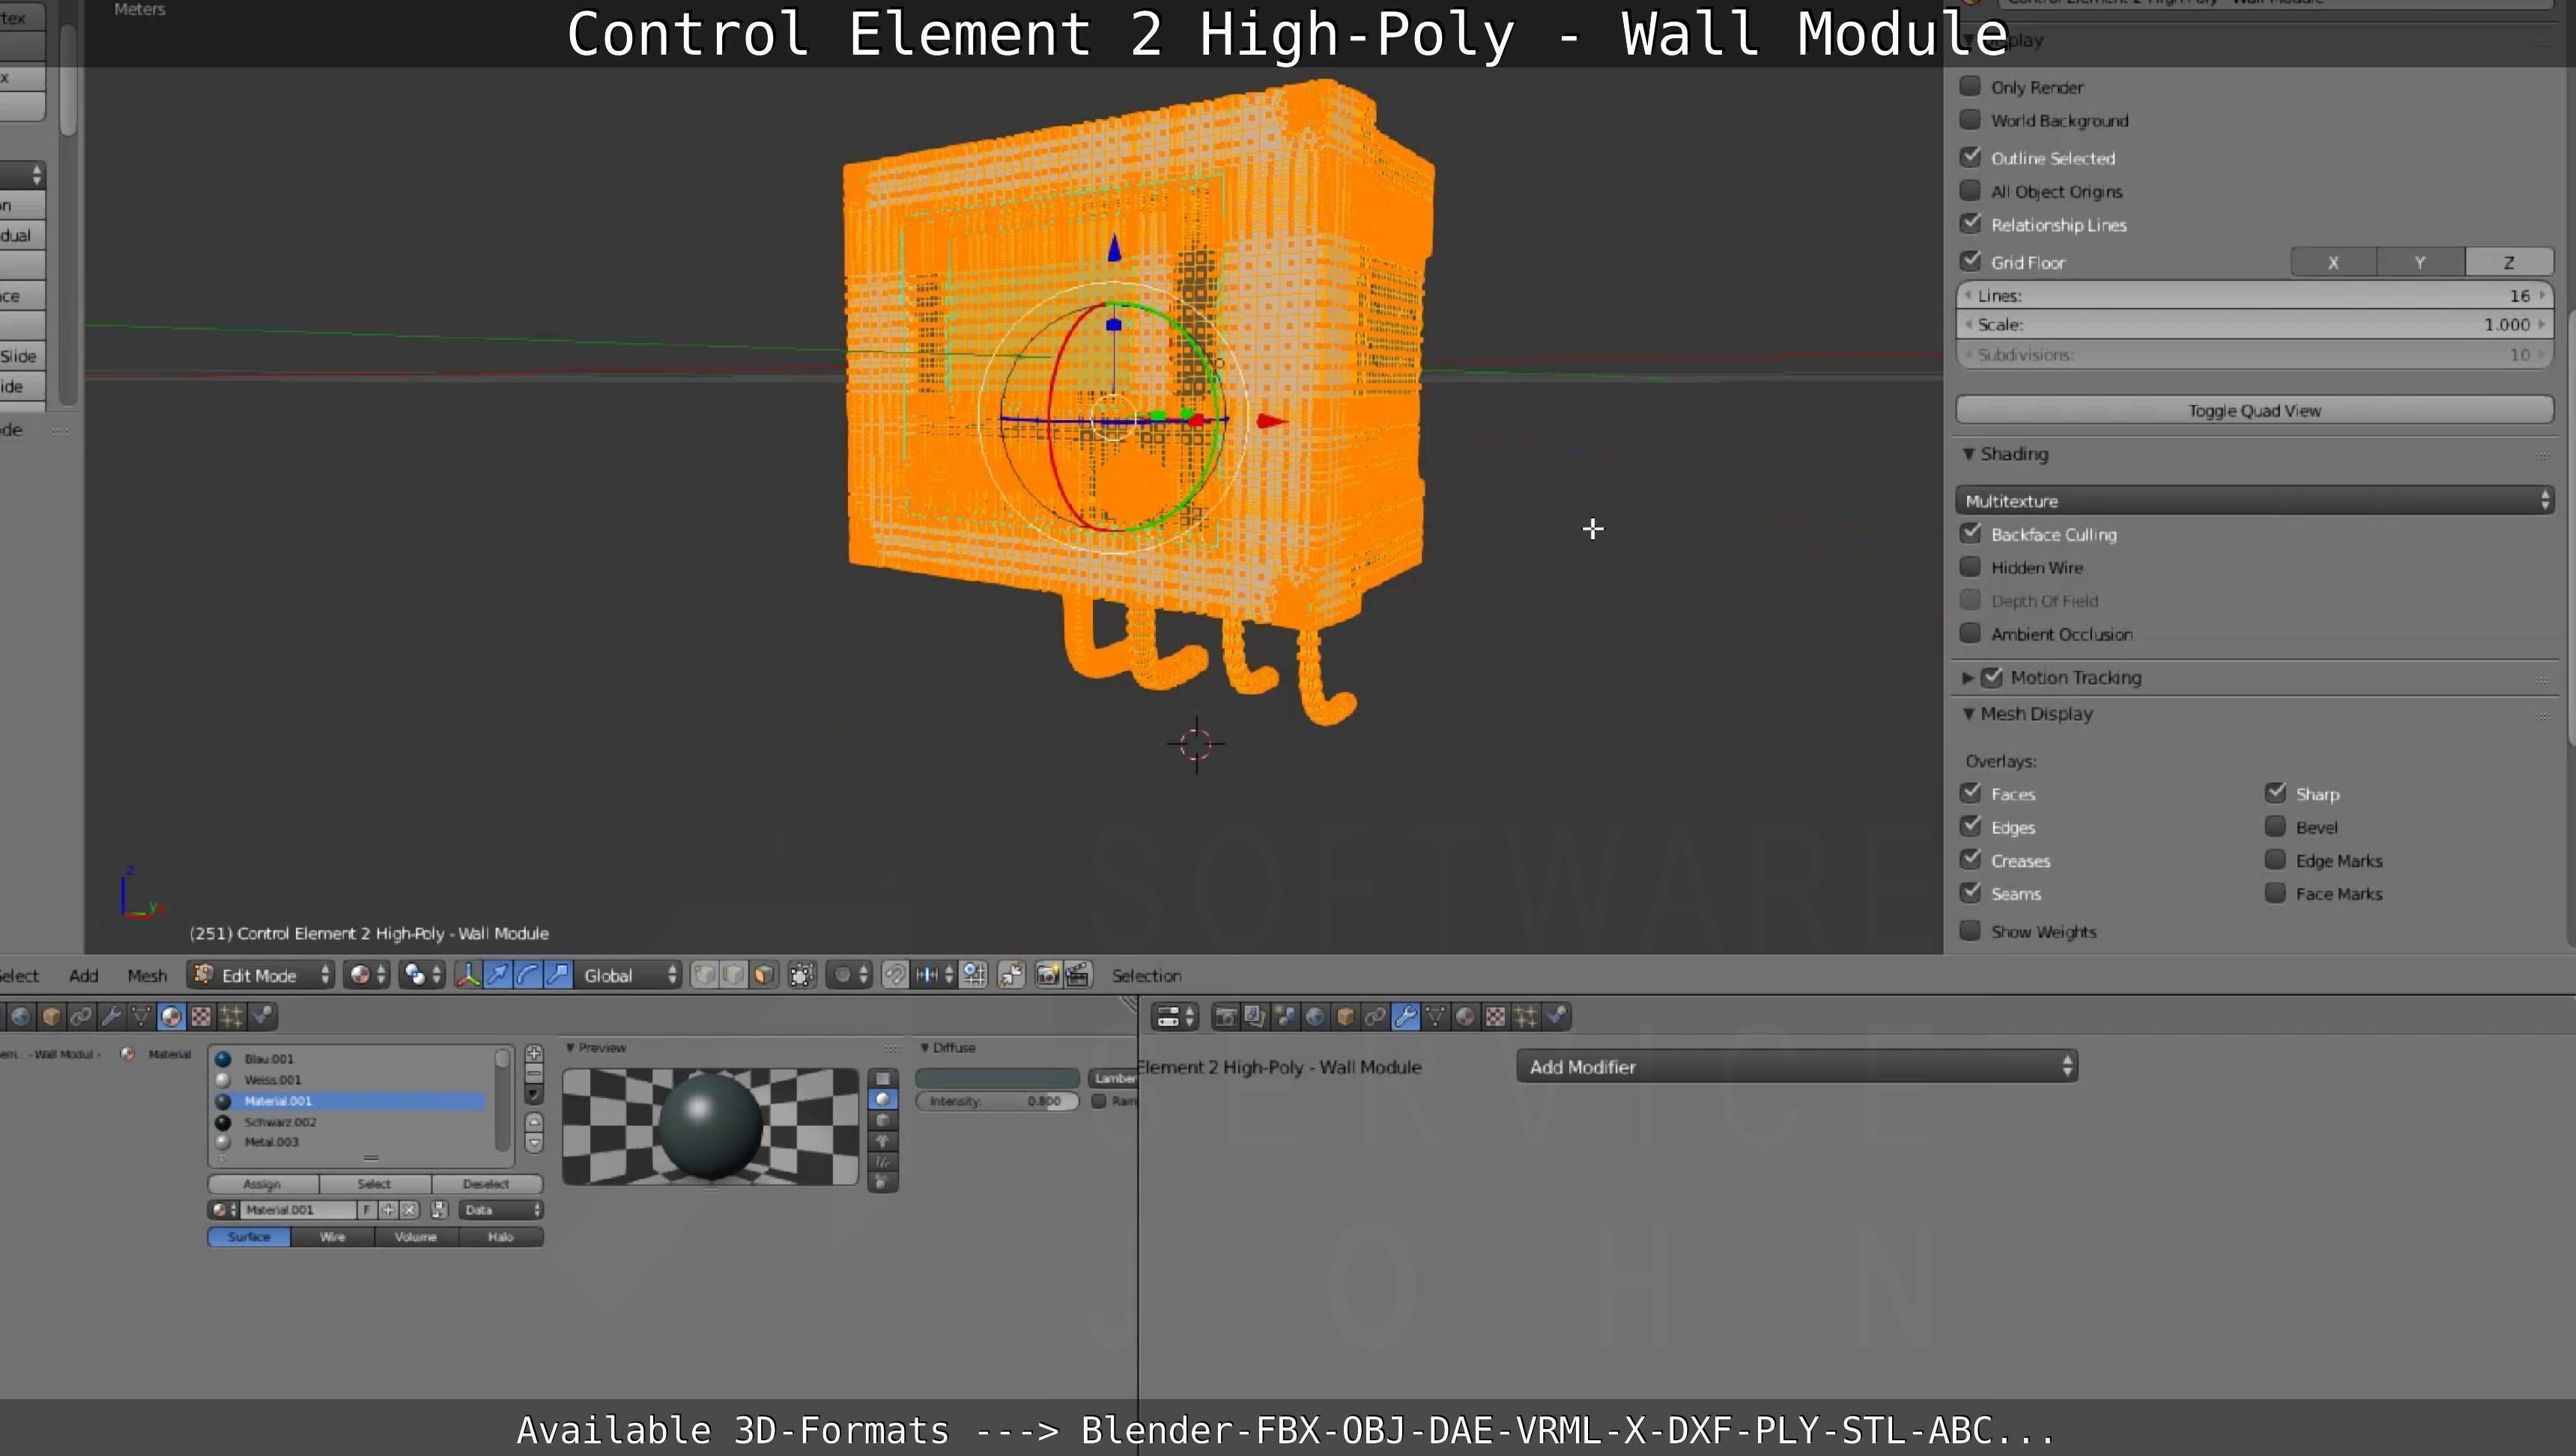Expand the Motion Tracking panel
The height and width of the screenshot is (1456, 2576).
pyautogui.click(x=1968, y=677)
